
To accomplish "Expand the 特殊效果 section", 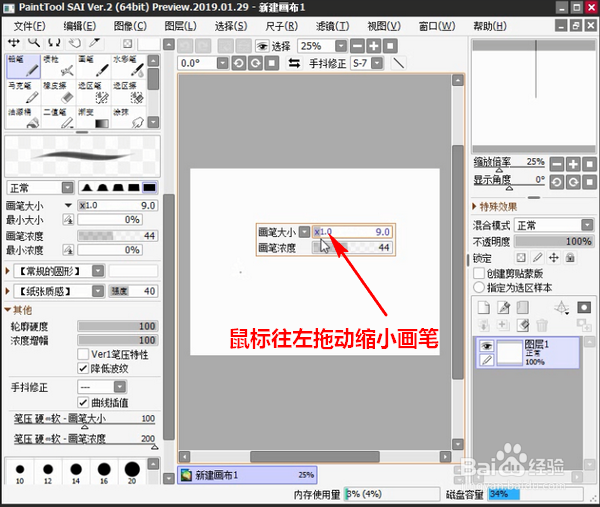I will click(474, 207).
